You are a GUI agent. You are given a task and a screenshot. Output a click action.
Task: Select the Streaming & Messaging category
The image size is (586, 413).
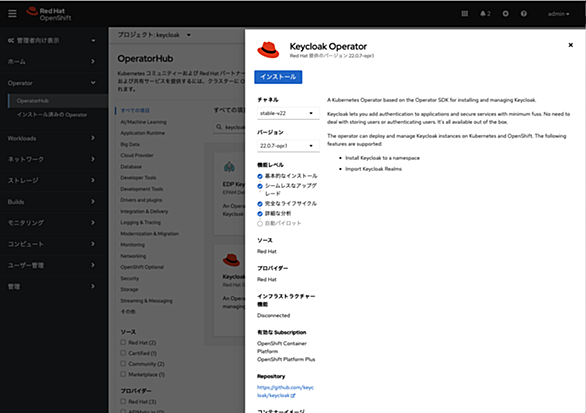(146, 300)
